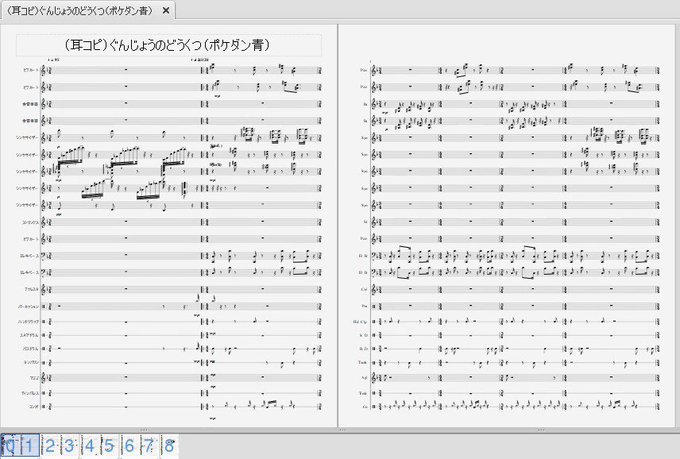Select the パーカッション staff label on first page
680x459 pixels.
pos(29,306)
